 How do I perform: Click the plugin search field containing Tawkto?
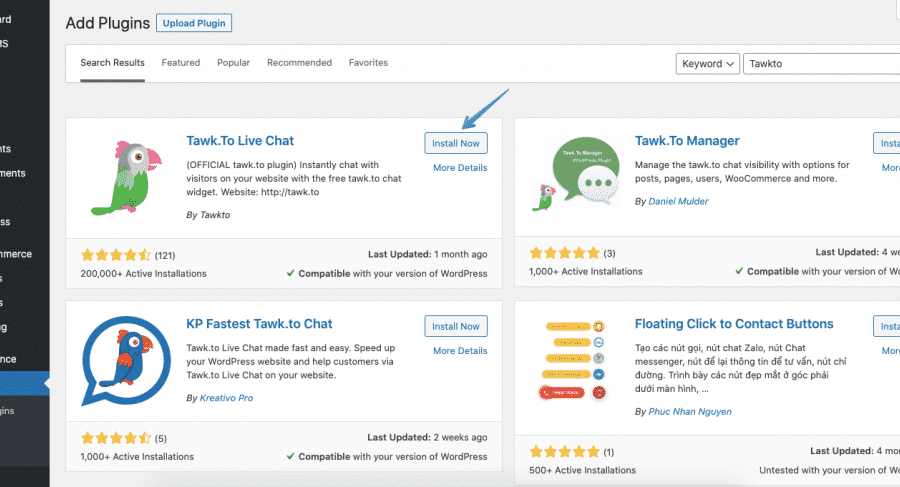click(x=821, y=64)
